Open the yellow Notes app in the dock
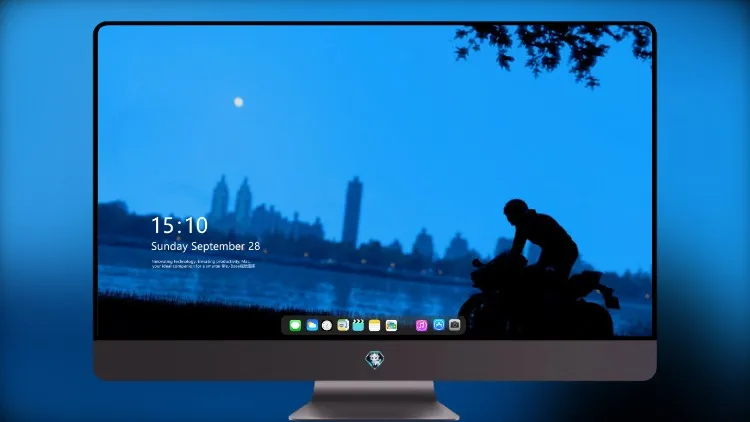Image resolution: width=750 pixels, height=422 pixels. click(x=375, y=325)
